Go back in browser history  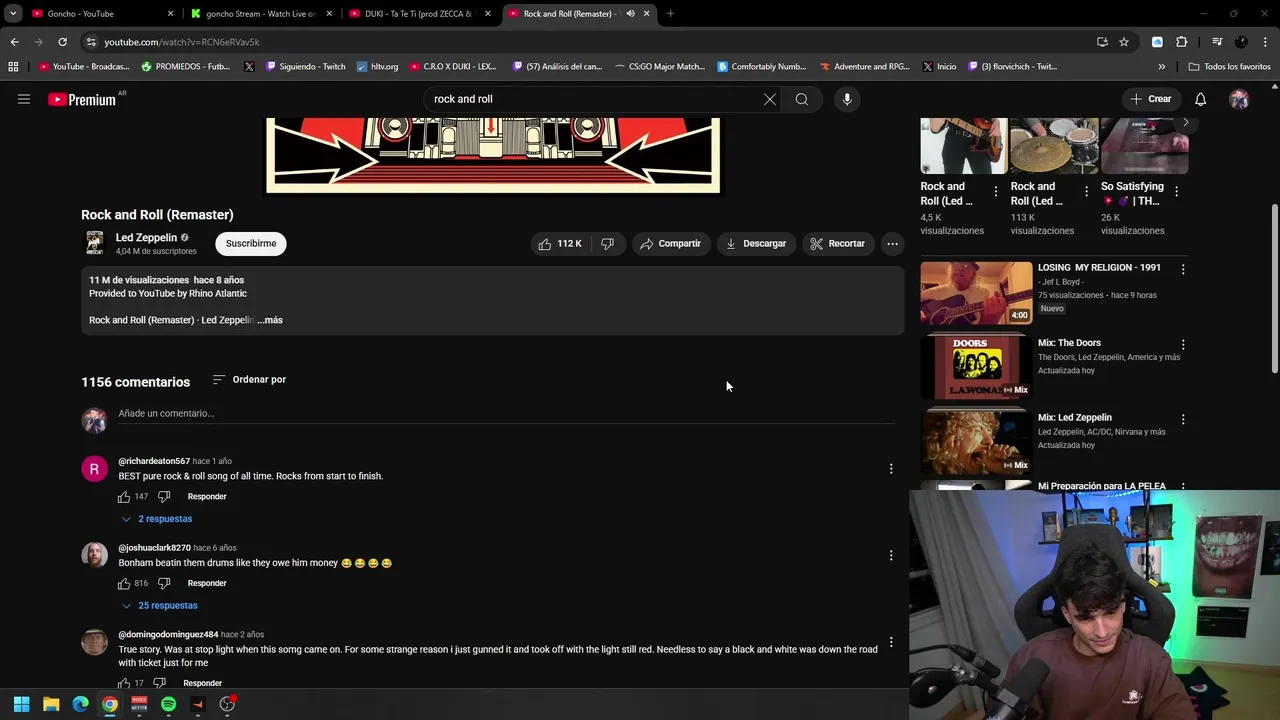(x=14, y=42)
